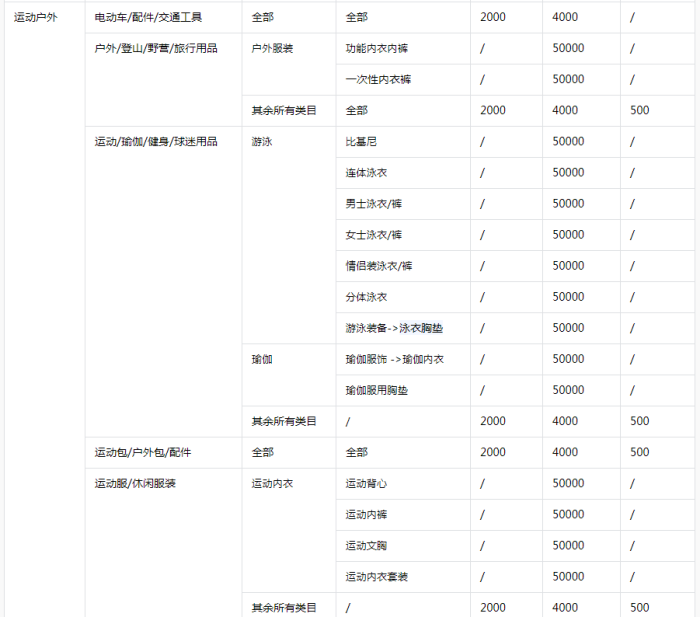Select the 运动内衣套装 cell
700x617 pixels.
coord(376,576)
